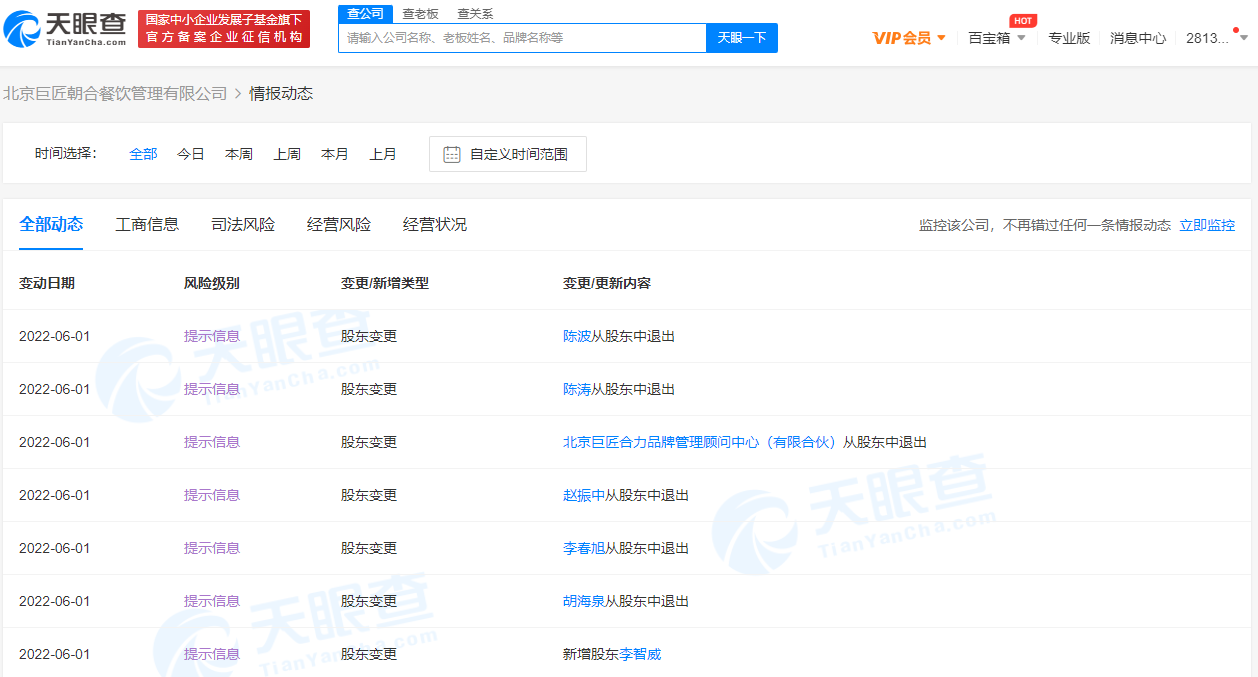Click the 立即监控 link

coord(1207,225)
